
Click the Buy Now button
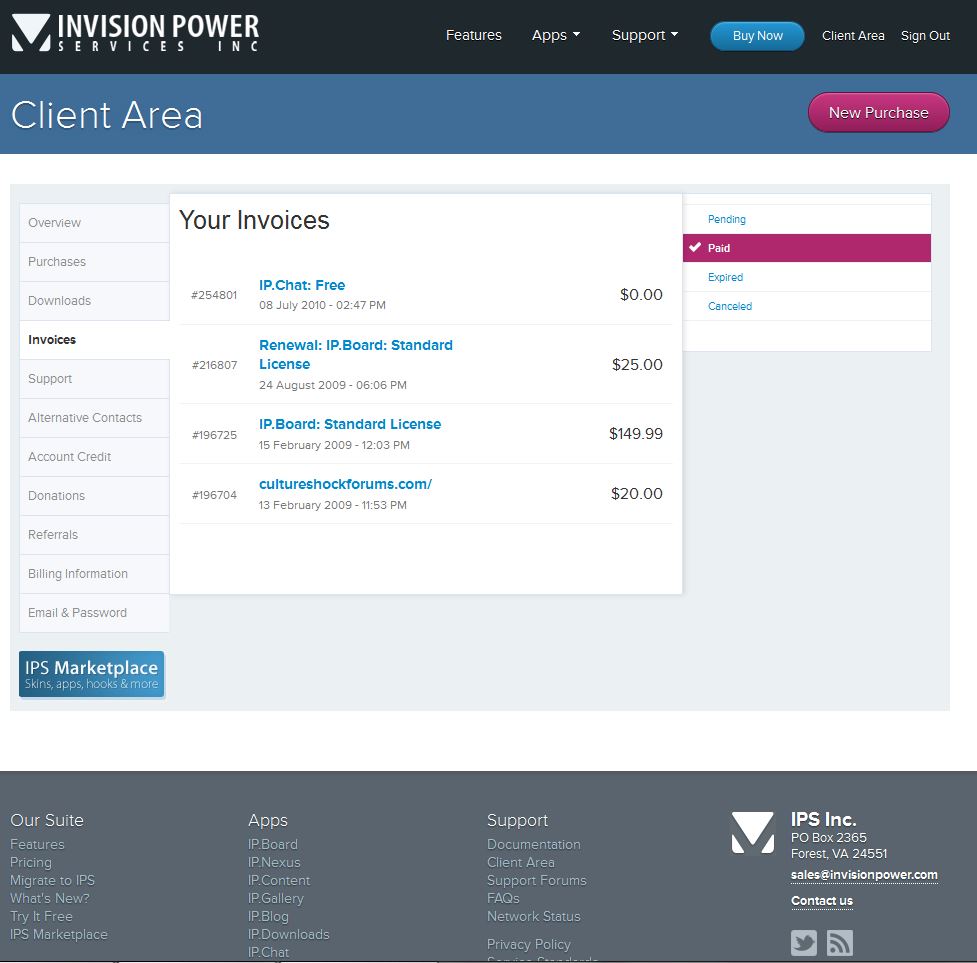click(757, 36)
